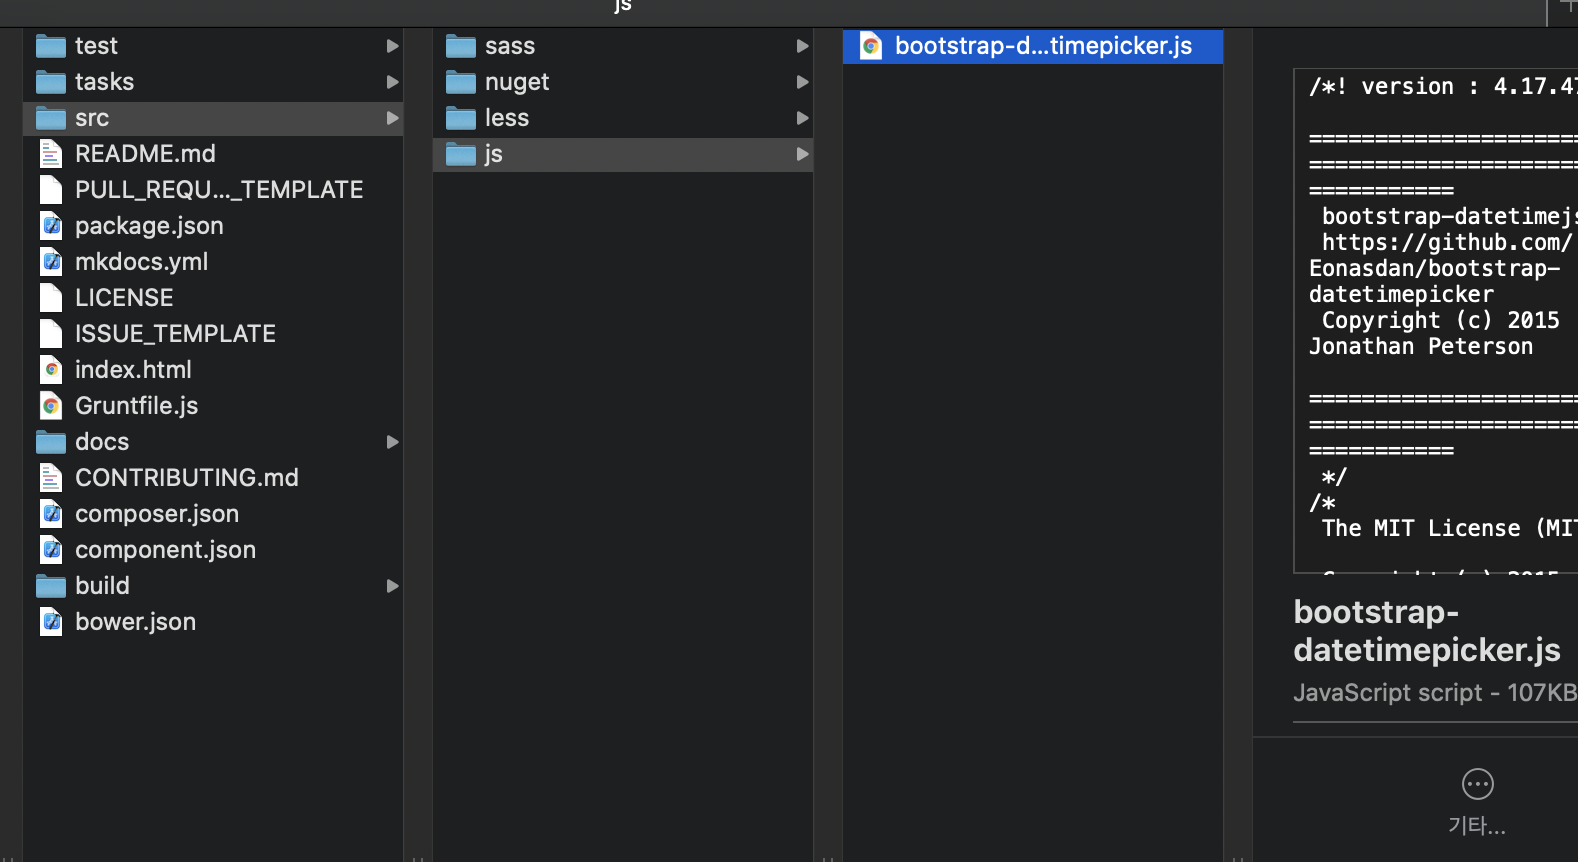The image size is (1578, 862).
Task: Select the tasks folder name
Action: click(x=104, y=82)
